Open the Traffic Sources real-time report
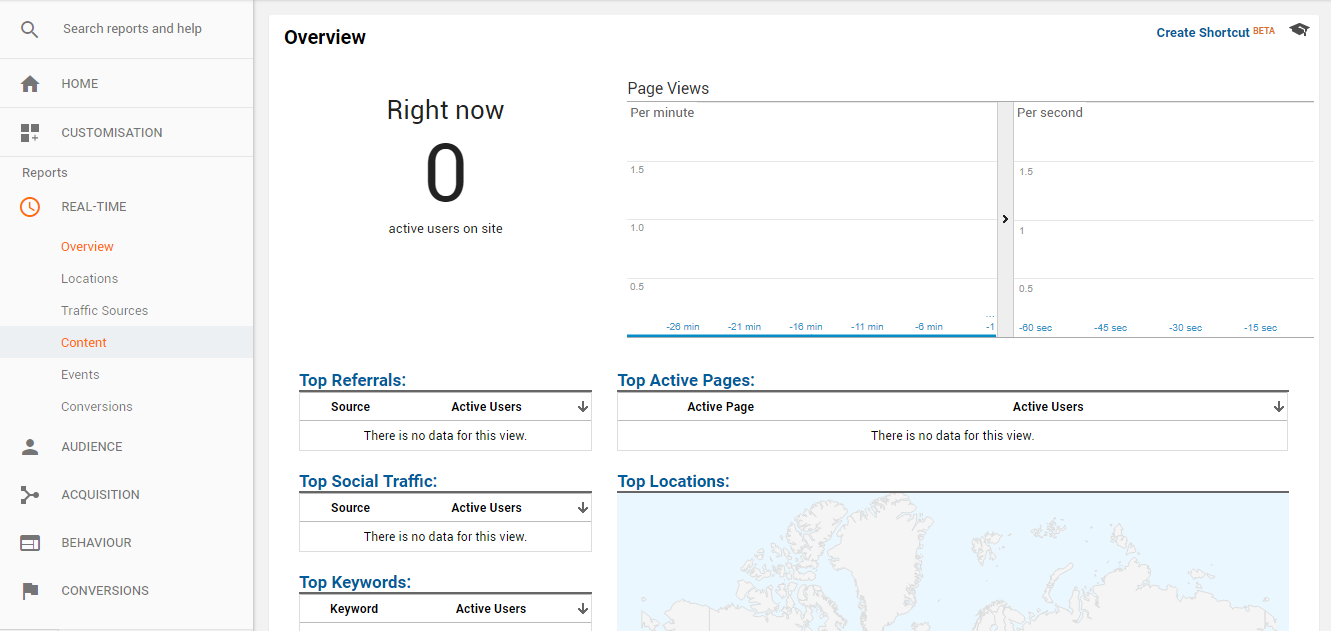 click(x=104, y=311)
